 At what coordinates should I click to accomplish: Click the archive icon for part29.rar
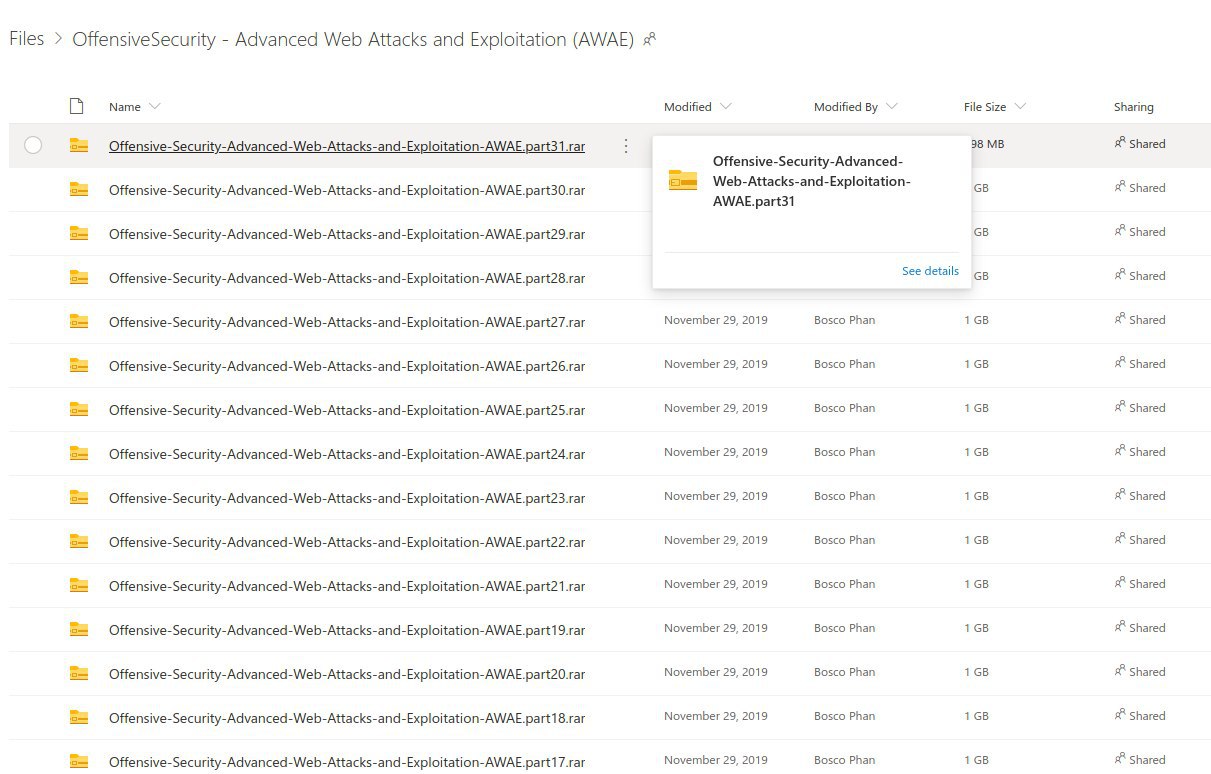point(79,233)
